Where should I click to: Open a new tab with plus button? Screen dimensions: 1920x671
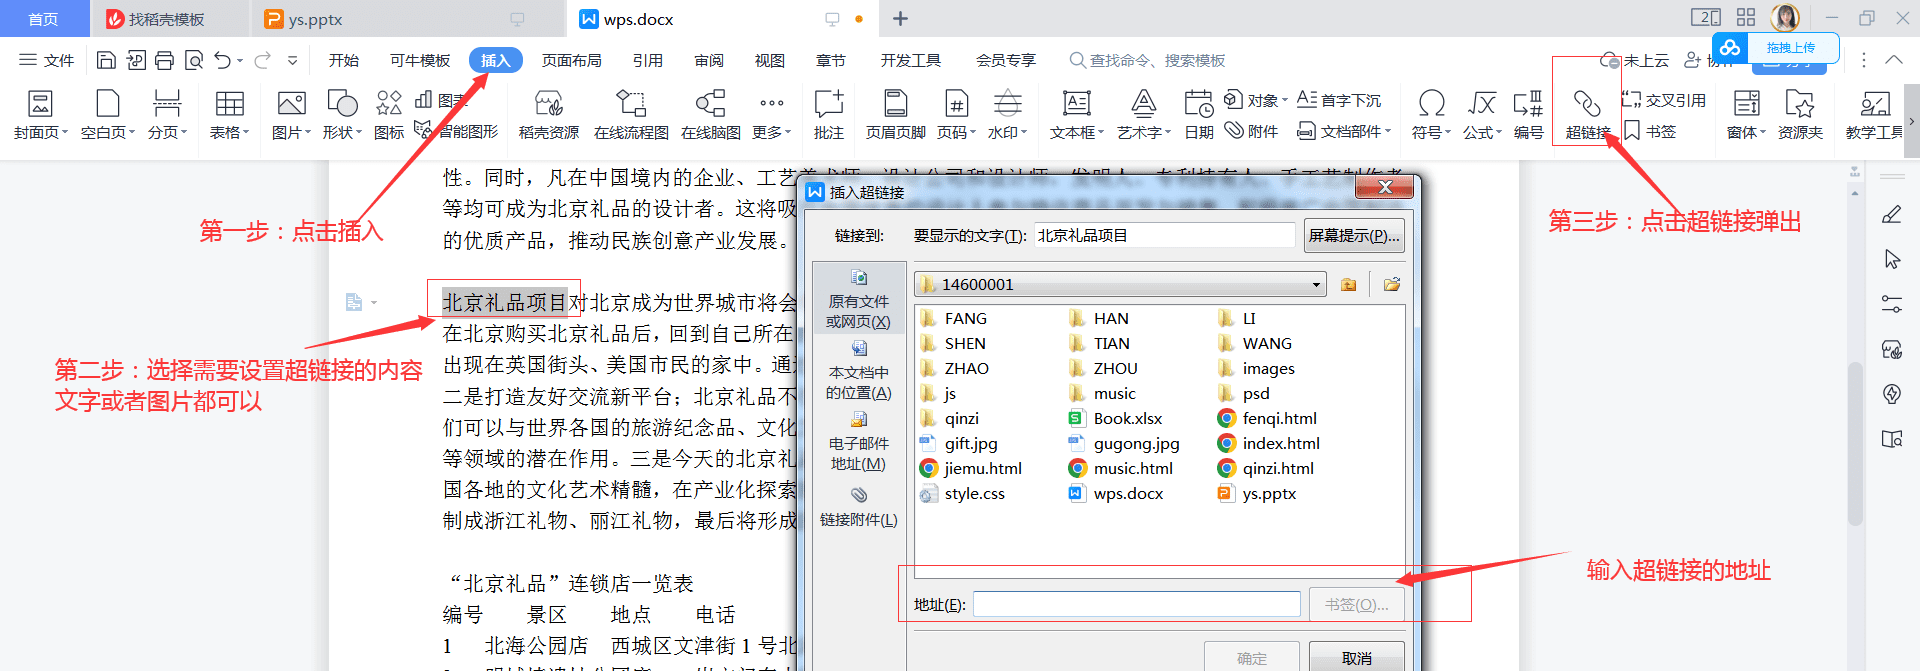[900, 19]
